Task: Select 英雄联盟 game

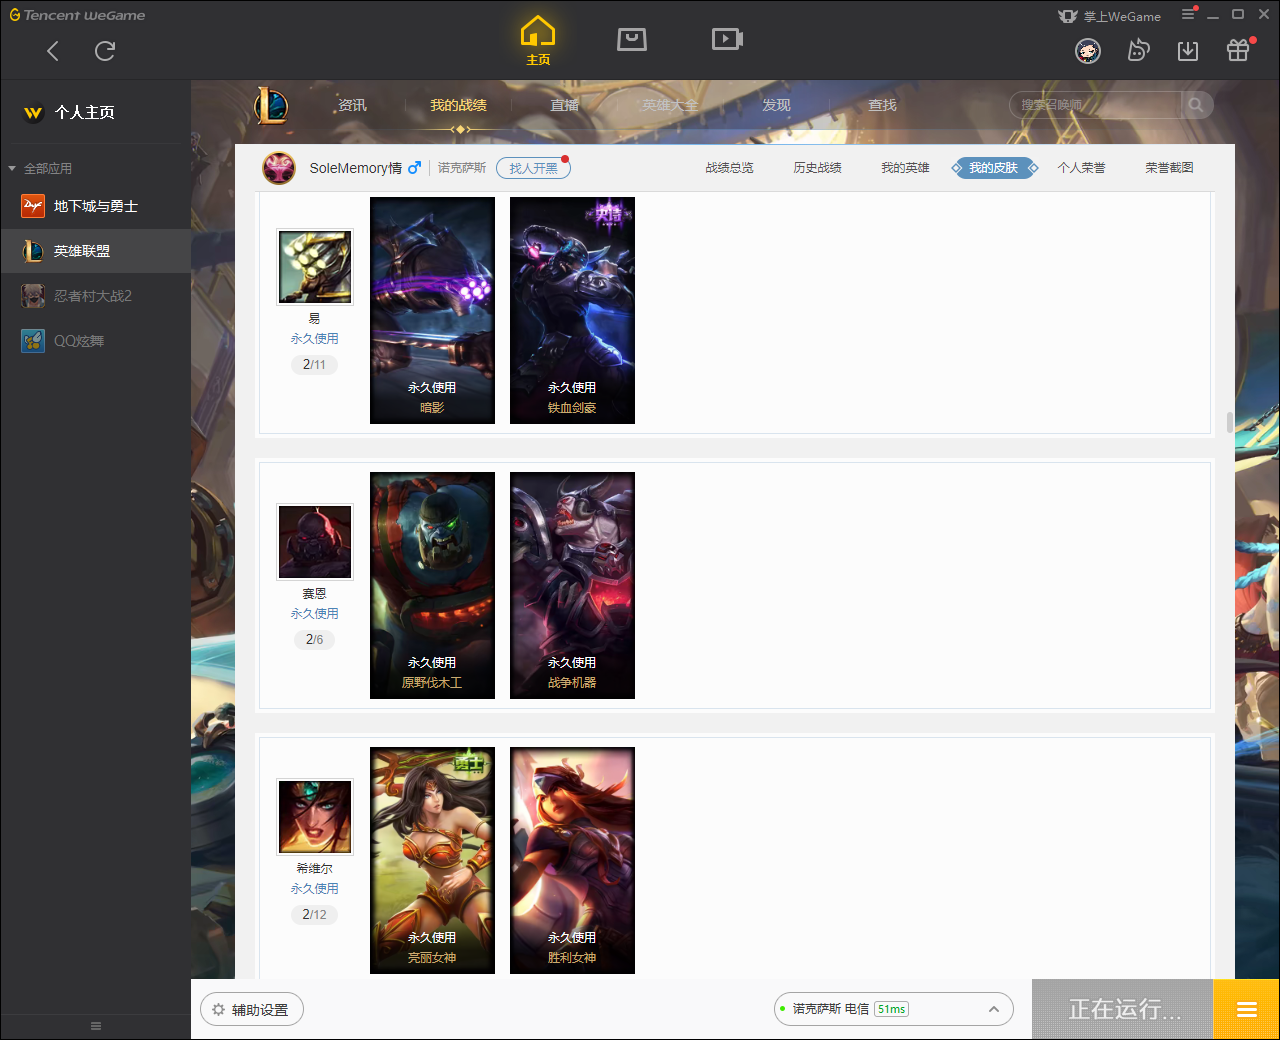Action: (96, 251)
